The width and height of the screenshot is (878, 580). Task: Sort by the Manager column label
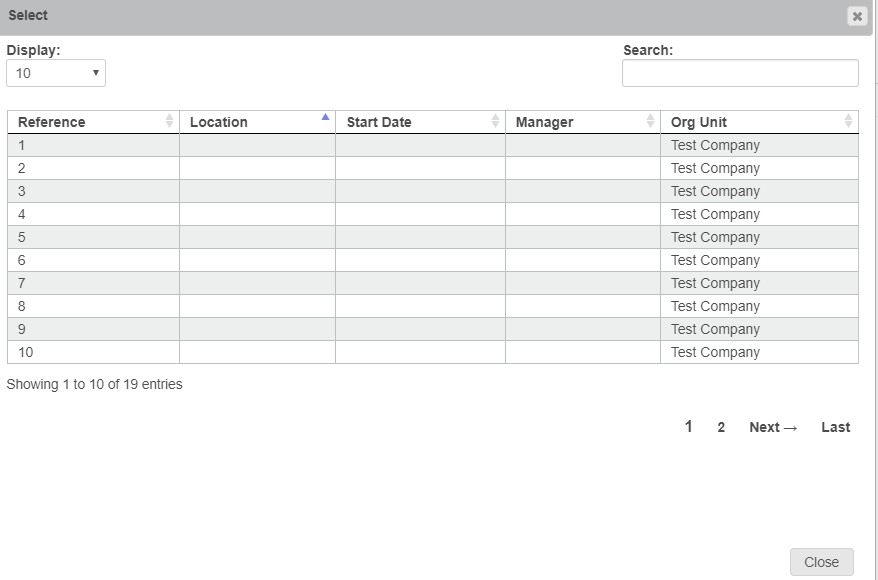point(545,122)
